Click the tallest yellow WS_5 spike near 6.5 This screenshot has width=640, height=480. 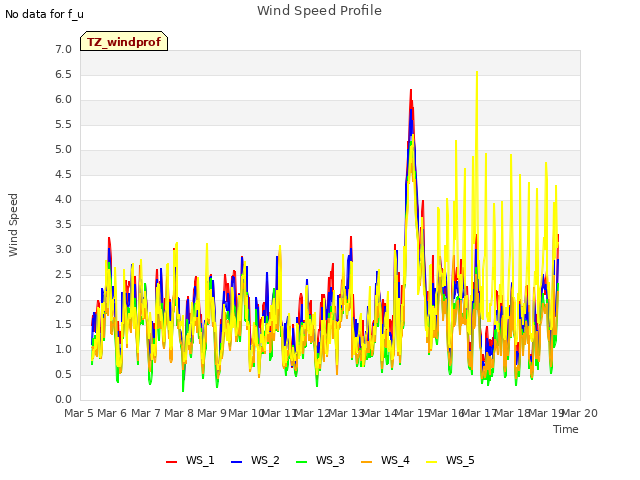pos(477,73)
